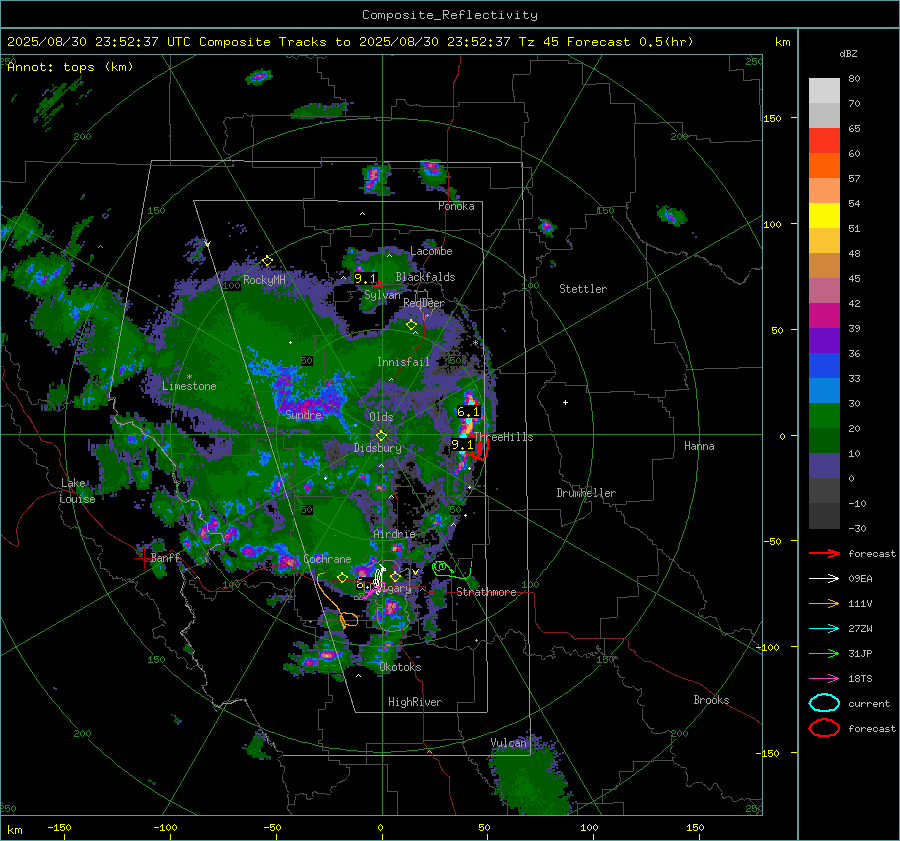Click the yellow diamond marker near RockyMH
Screen dimensions: 900x841
(x=267, y=261)
